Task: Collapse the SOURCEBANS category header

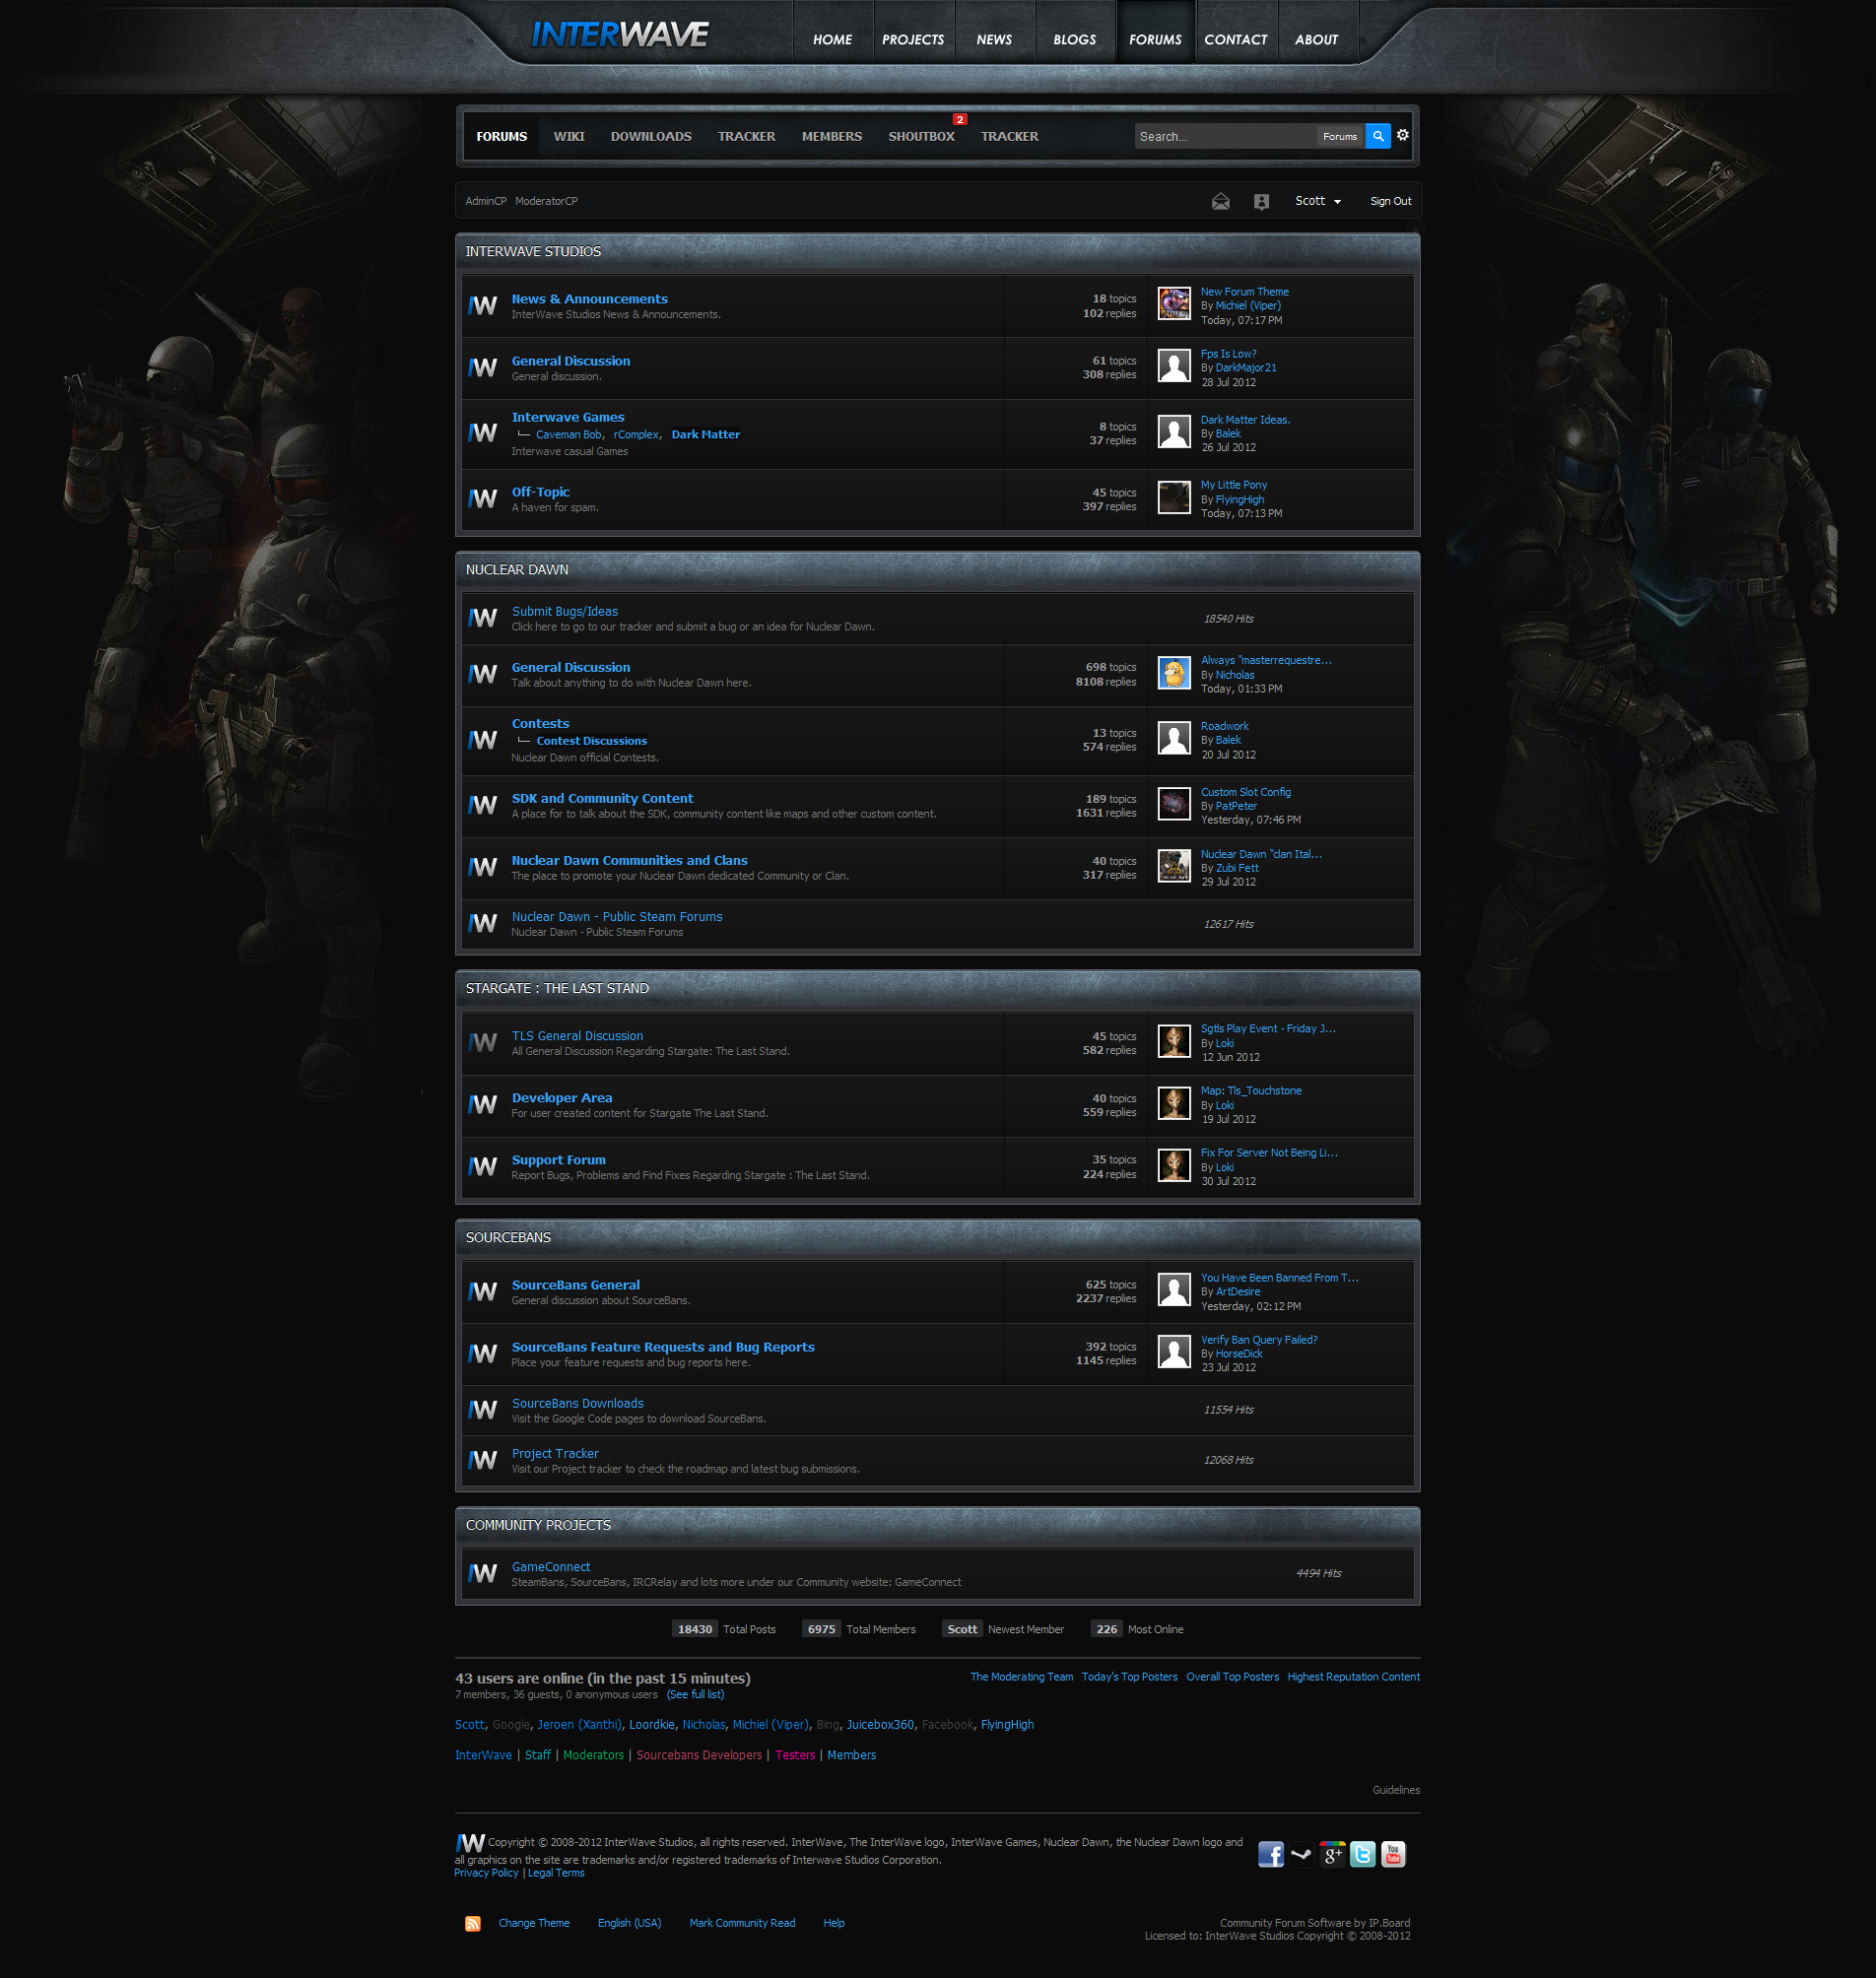Action: tap(937, 1238)
